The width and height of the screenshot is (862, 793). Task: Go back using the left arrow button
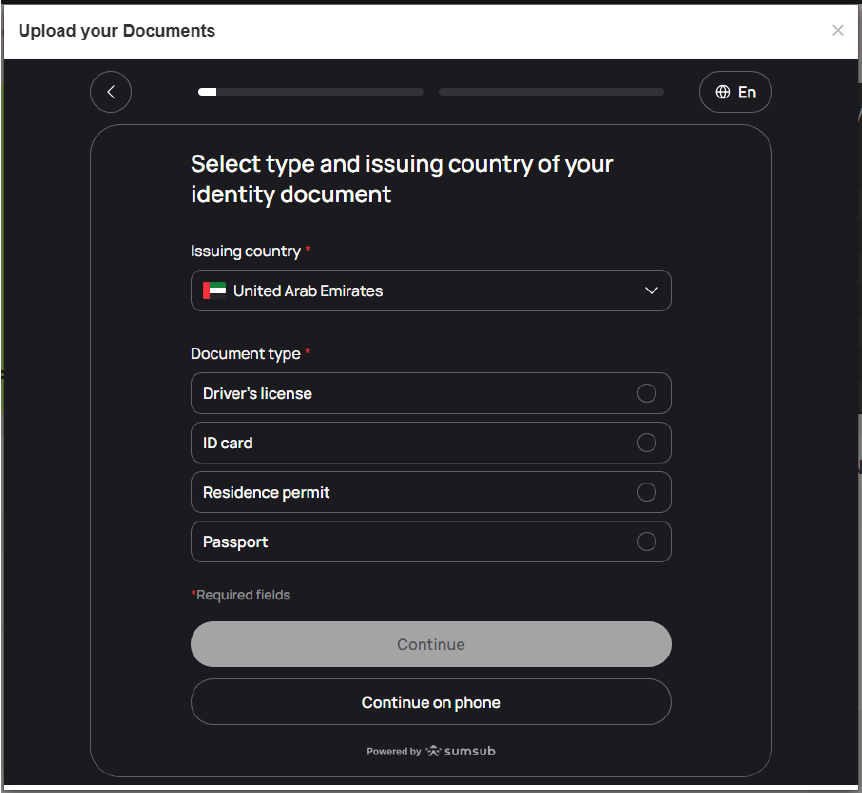click(111, 92)
